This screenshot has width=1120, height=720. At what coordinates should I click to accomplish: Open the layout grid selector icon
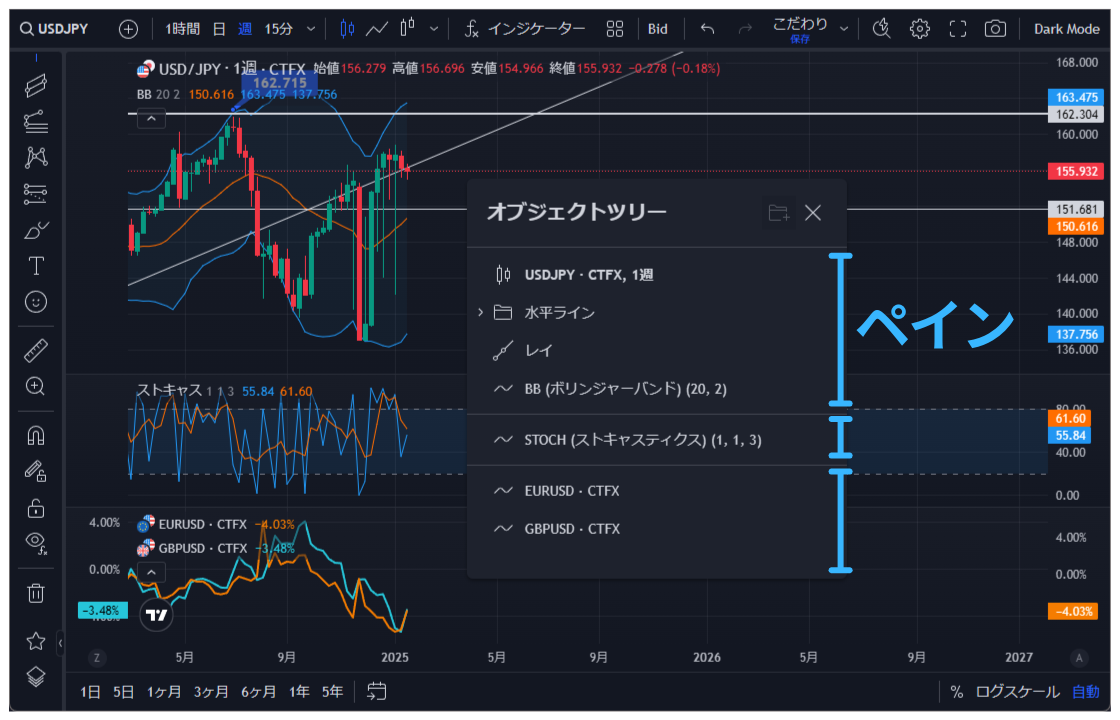pyautogui.click(x=614, y=29)
